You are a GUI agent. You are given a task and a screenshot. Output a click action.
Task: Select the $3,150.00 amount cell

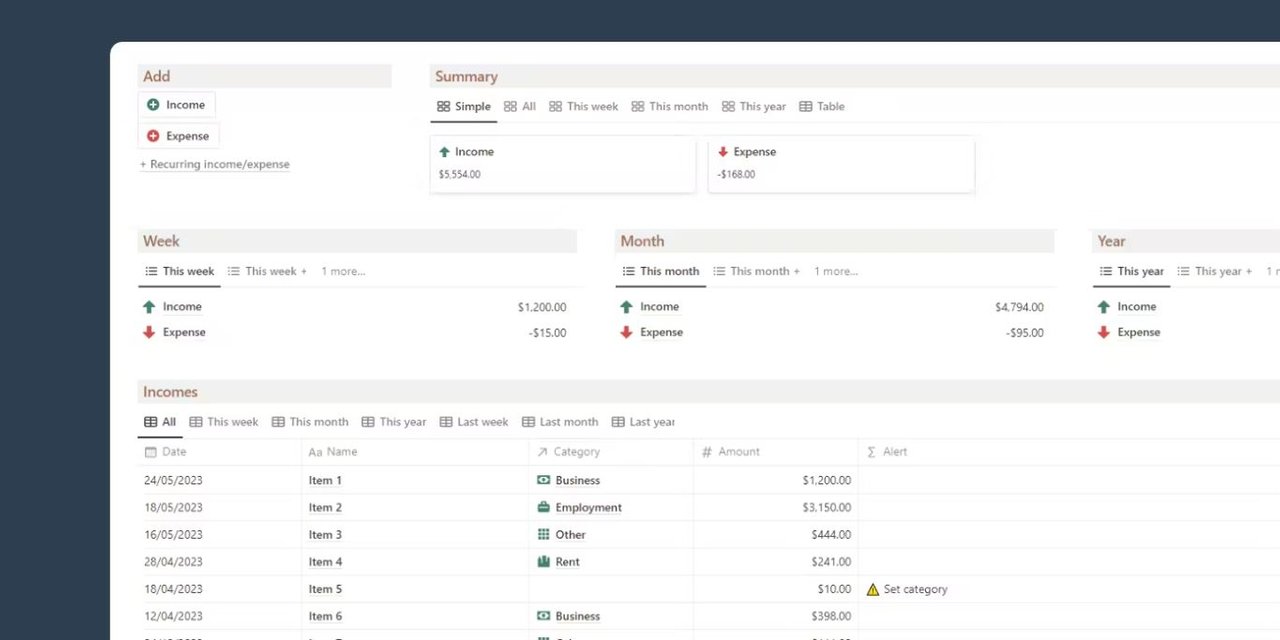(x=776, y=507)
